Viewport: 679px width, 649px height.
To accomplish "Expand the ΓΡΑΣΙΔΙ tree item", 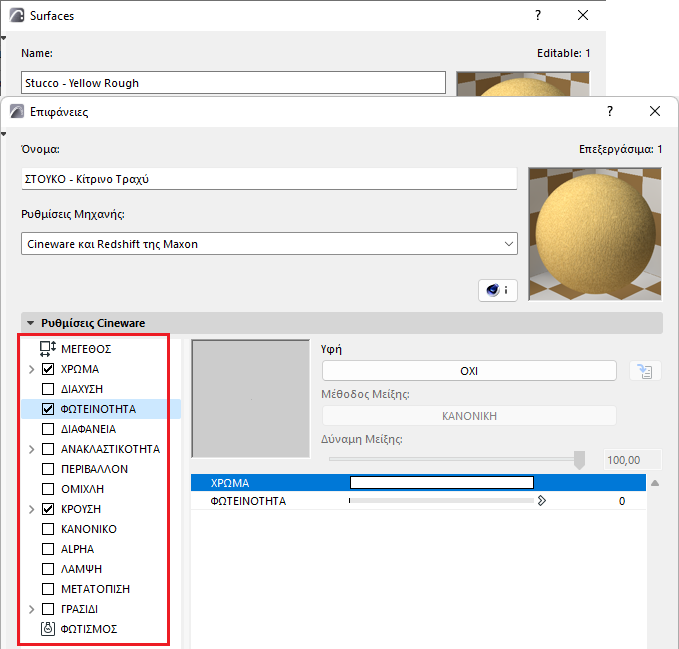I will tap(31, 609).
